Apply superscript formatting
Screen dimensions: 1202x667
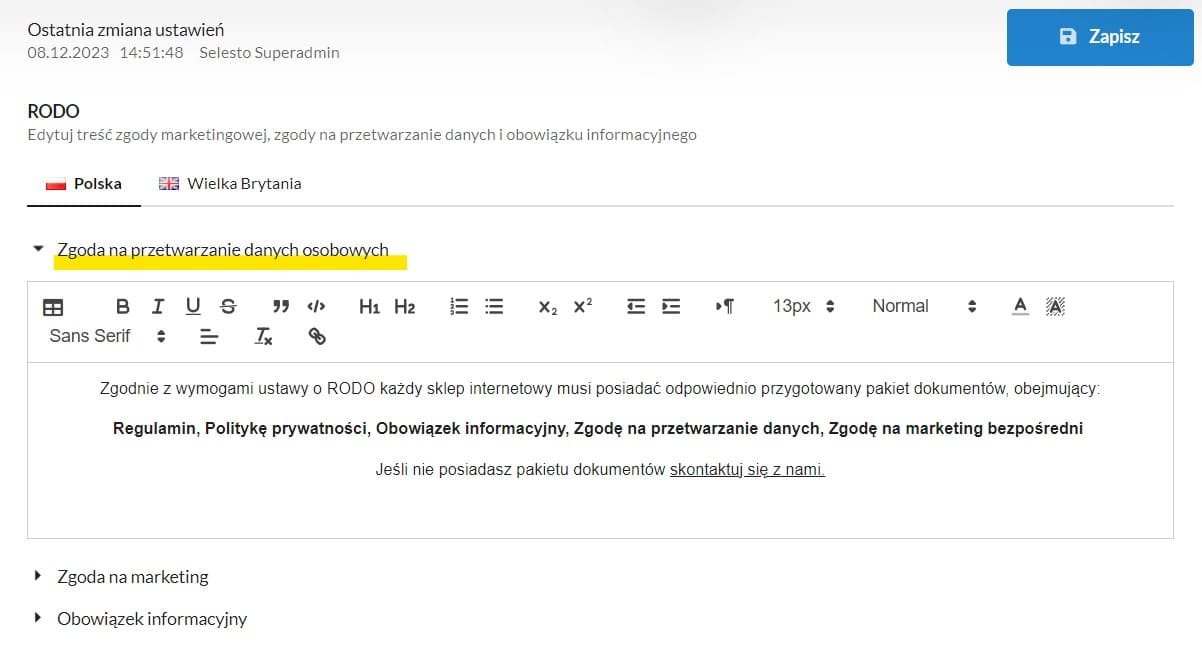(x=583, y=307)
